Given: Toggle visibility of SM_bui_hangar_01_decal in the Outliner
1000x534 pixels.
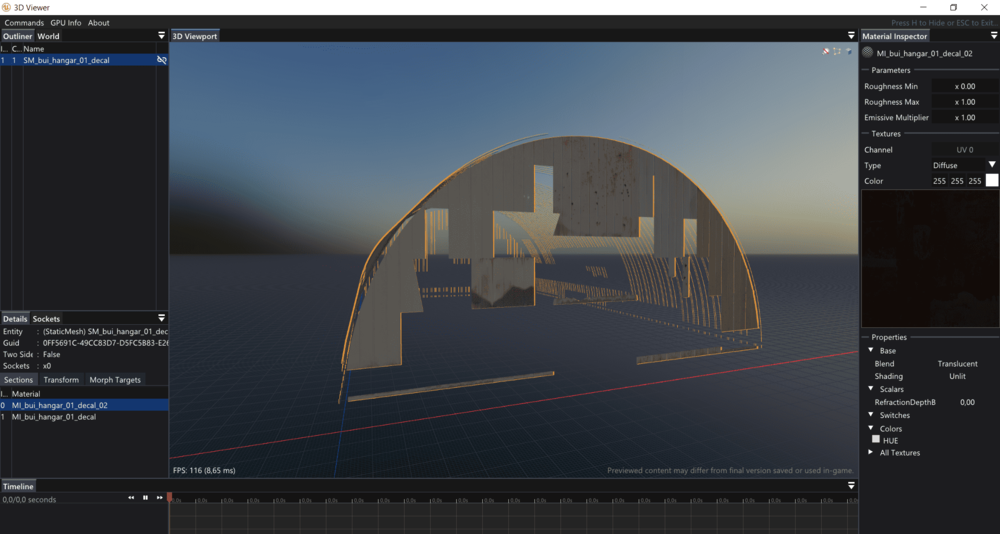Looking at the screenshot, I should click(x=161, y=60).
